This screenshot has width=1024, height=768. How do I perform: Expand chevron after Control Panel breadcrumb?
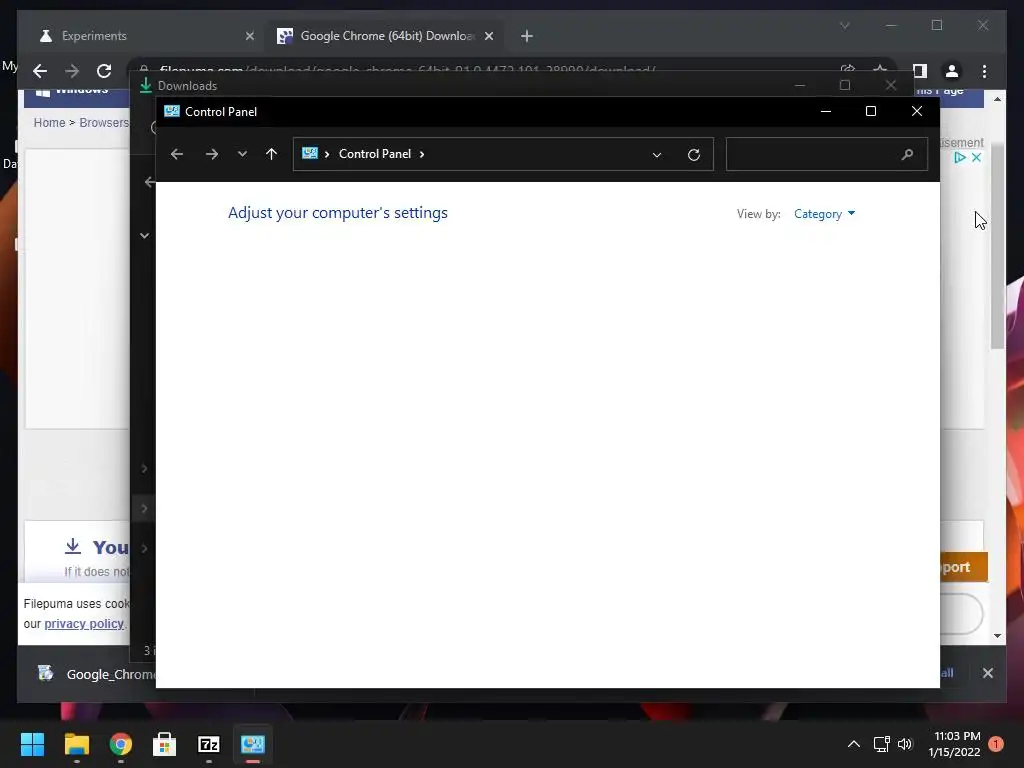[x=422, y=154]
